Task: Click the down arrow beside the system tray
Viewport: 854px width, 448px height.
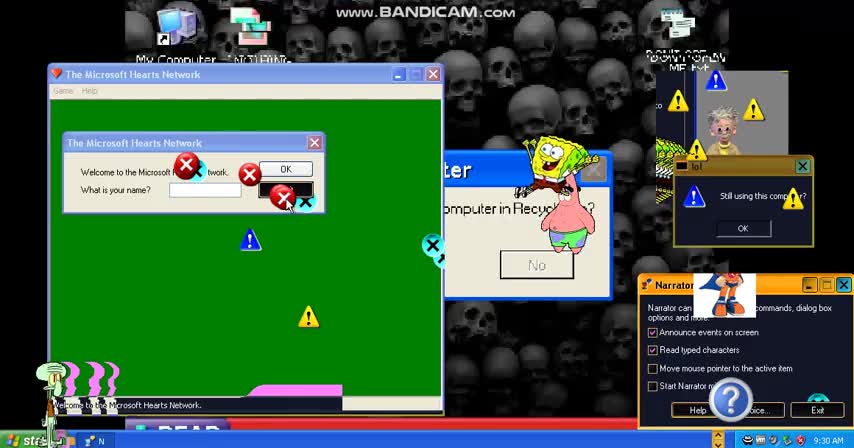Action: click(718, 444)
